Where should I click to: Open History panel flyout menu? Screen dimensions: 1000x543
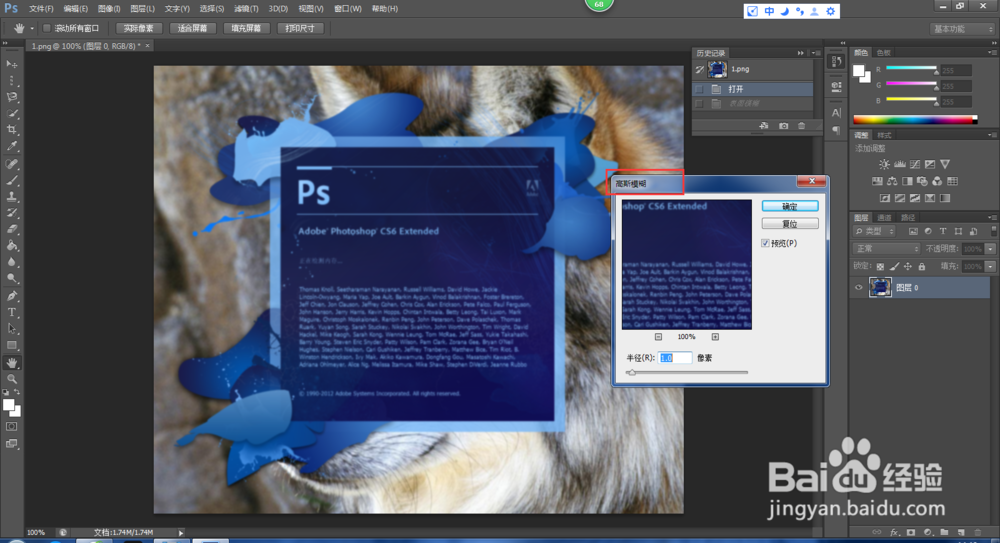(x=816, y=53)
